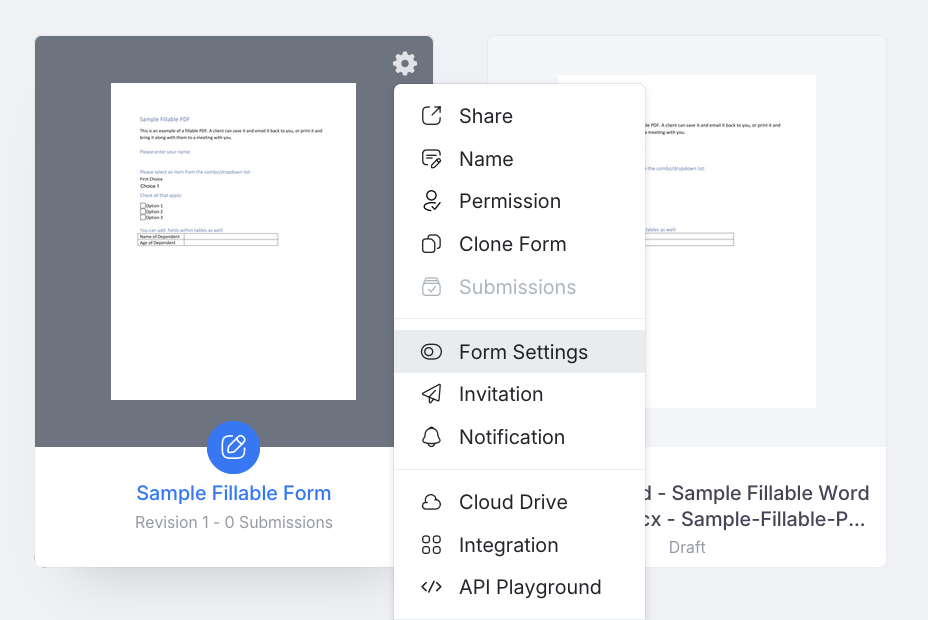Image resolution: width=928 pixels, height=620 pixels.
Task: Click the Integration grid icon
Action: pyautogui.click(x=431, y=545)
